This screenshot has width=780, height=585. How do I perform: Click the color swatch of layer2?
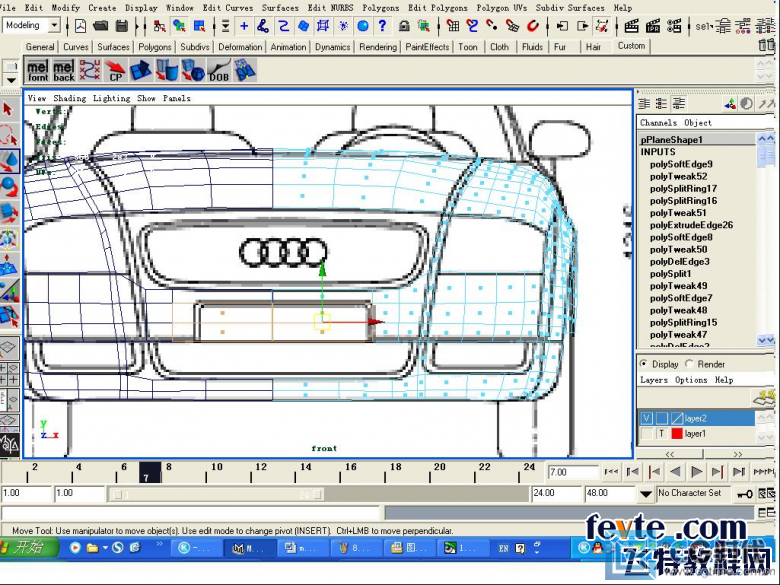coord(677,418)
